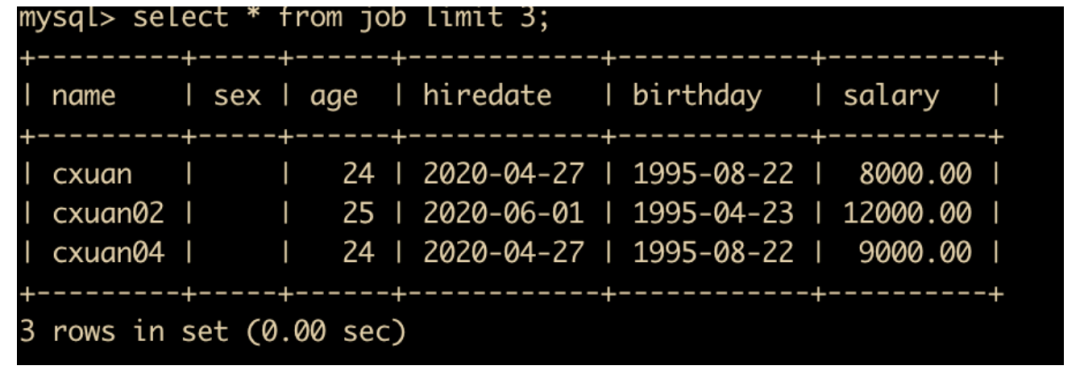Image resolution: width=1080 pixels, height=374 pixels.
Task: Click the salary value 9000.00
Action: [915, 253]
